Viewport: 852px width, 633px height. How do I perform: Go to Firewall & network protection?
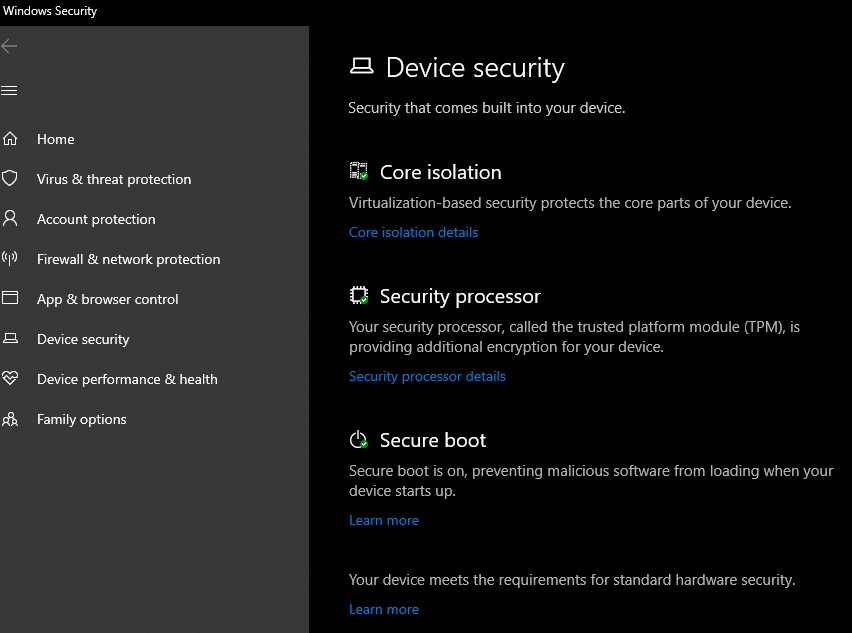(x=128, y=259)
